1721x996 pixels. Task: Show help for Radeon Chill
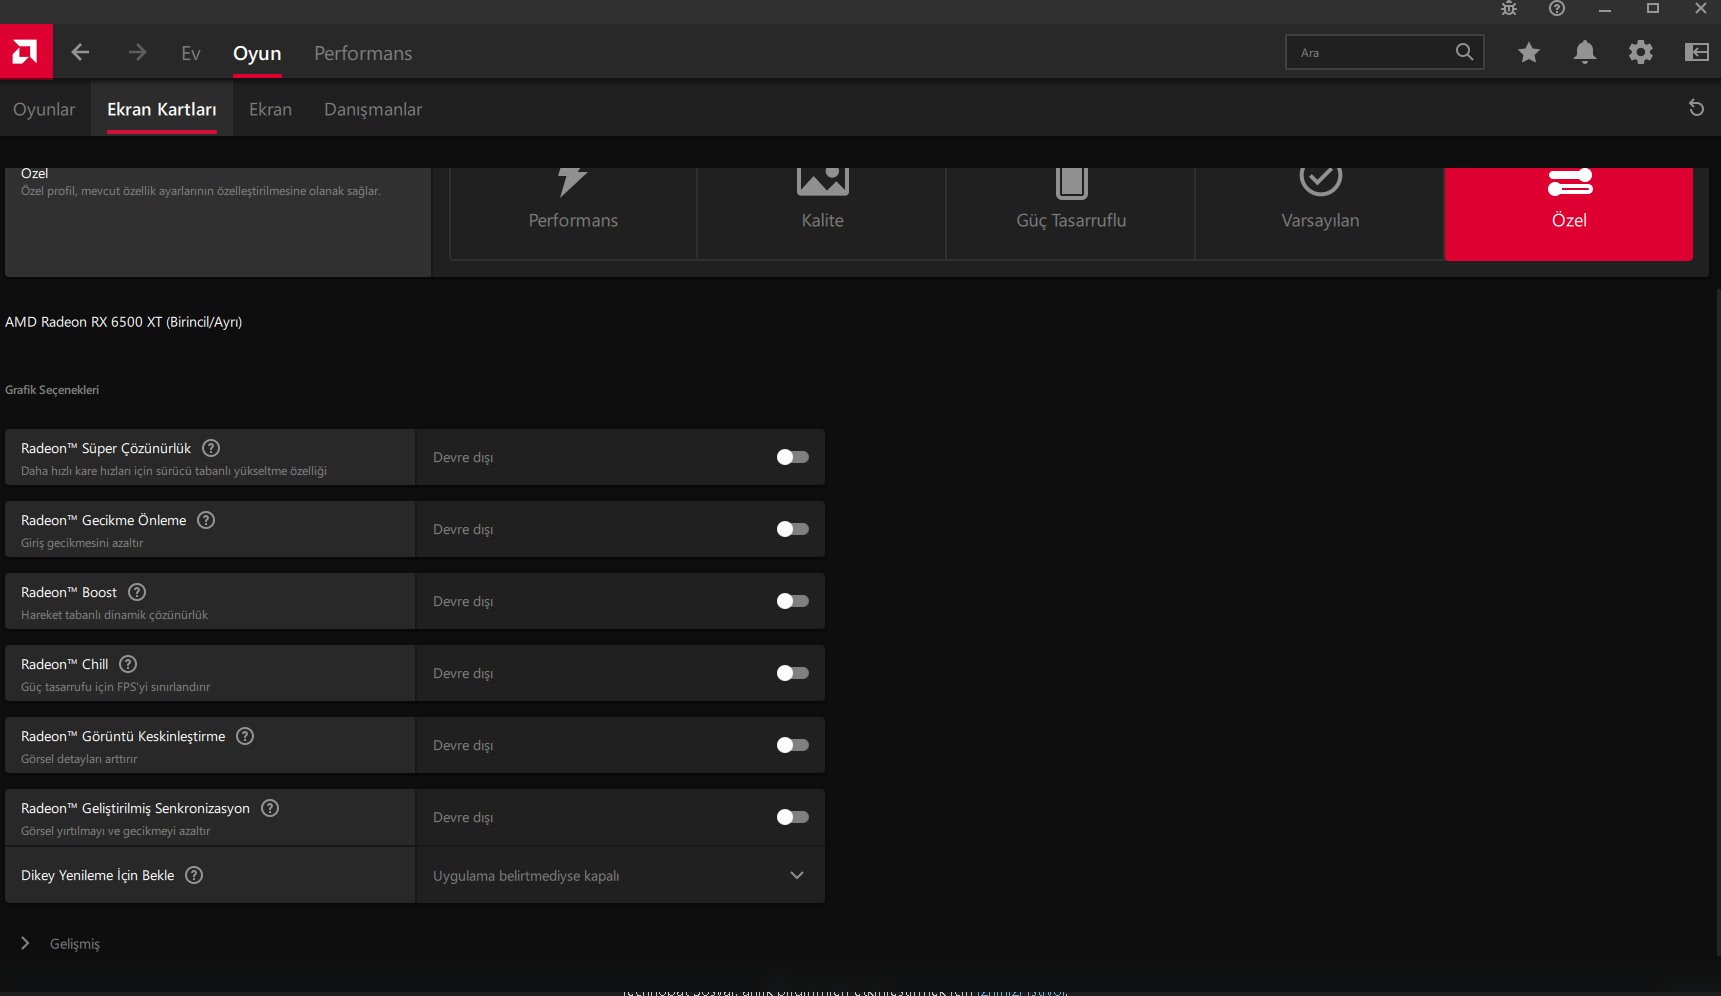128,664
